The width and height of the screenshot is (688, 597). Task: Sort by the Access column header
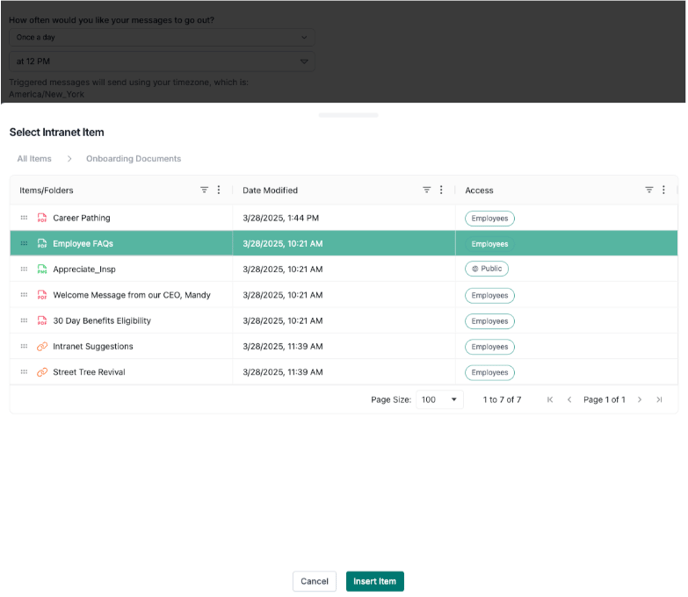479,190
